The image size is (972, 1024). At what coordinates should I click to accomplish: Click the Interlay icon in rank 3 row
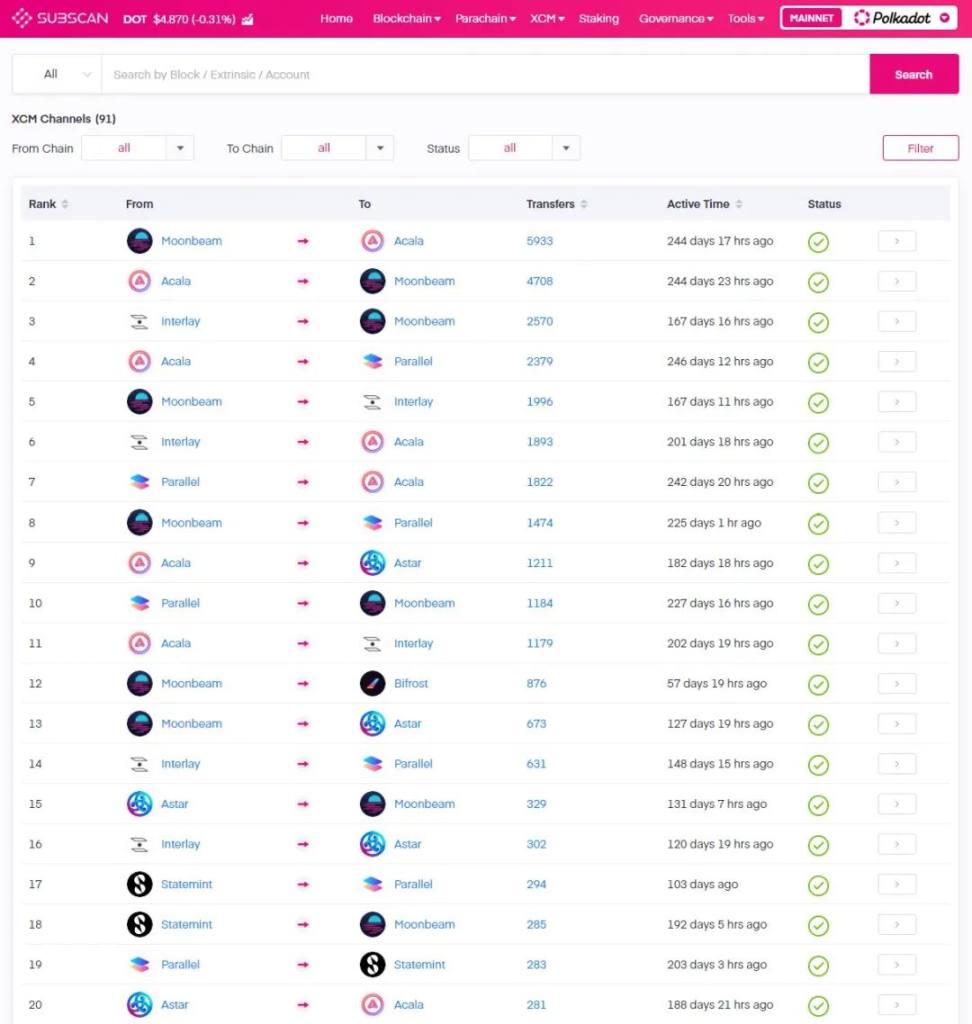coord(139,321)
